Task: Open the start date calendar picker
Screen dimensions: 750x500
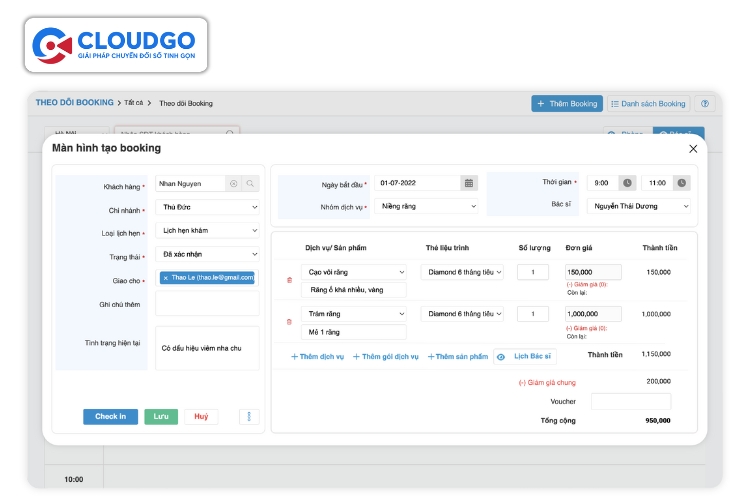Action: tap(468, 183)
